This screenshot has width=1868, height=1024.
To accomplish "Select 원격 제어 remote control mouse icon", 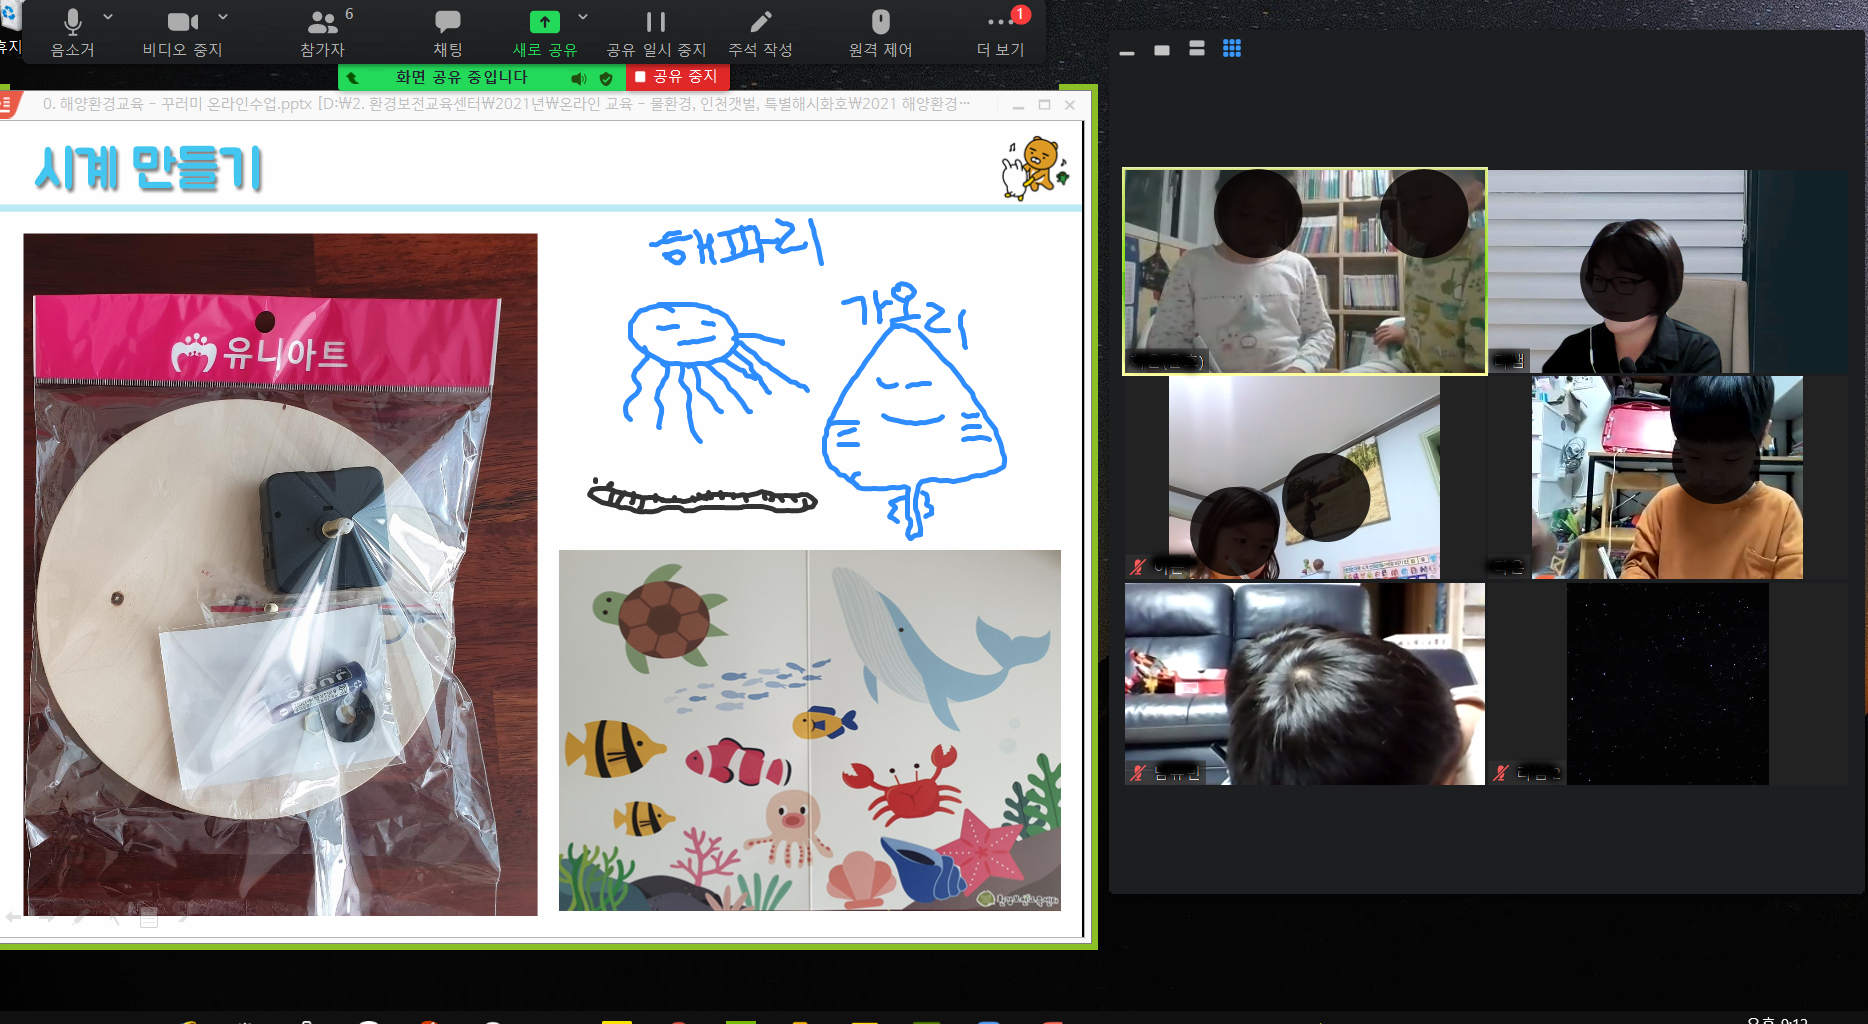I will (880, 32).
